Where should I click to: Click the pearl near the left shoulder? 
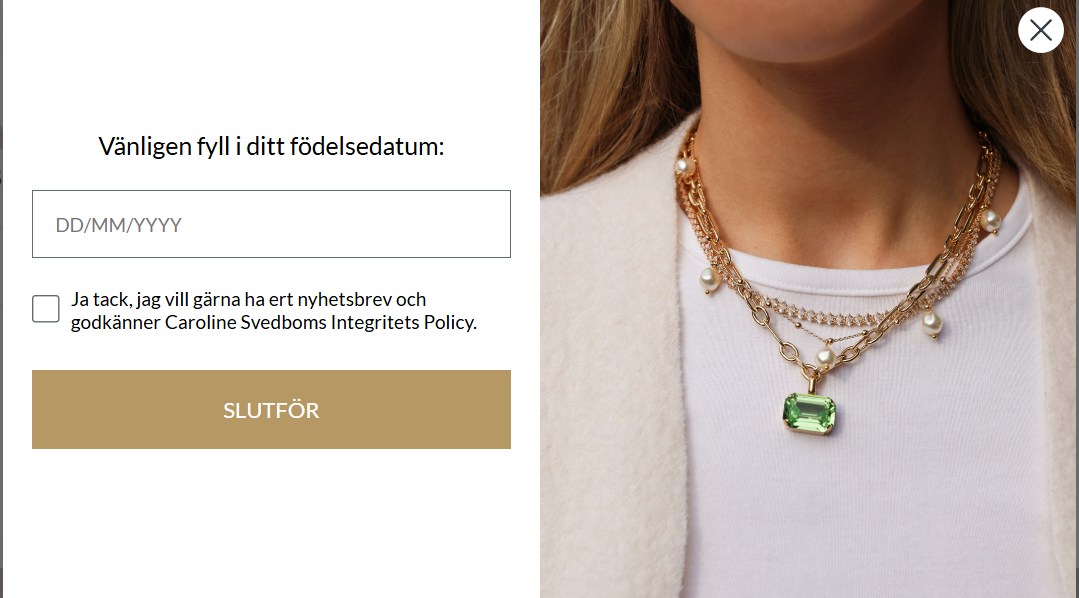[x=684, y=166]
